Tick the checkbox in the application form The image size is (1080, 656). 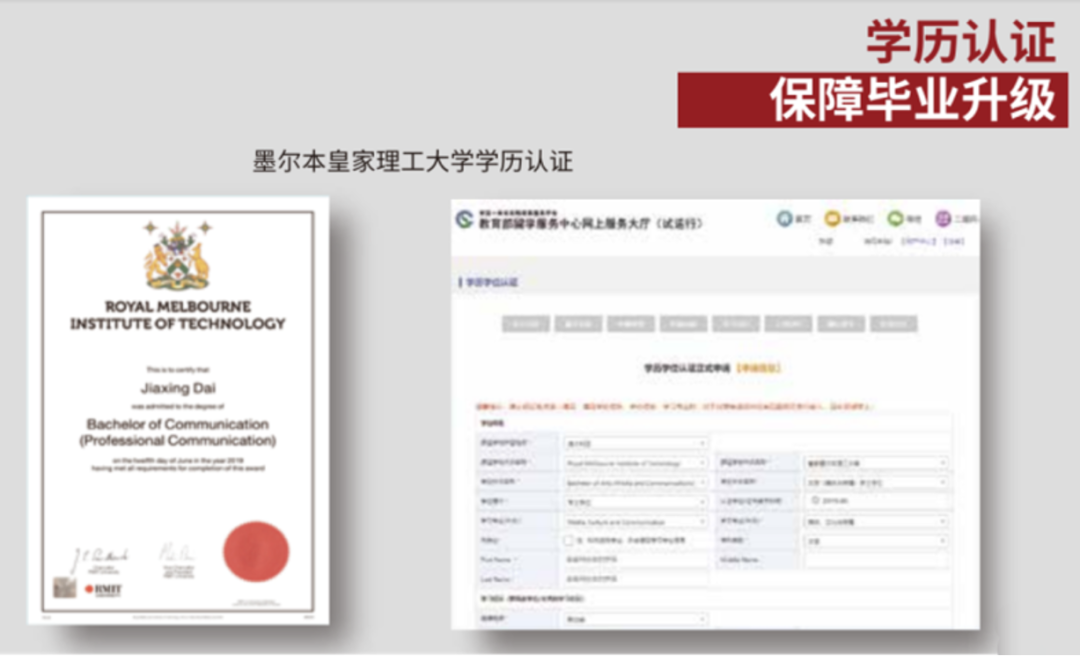pyautogui.click(x=568, y=541)
